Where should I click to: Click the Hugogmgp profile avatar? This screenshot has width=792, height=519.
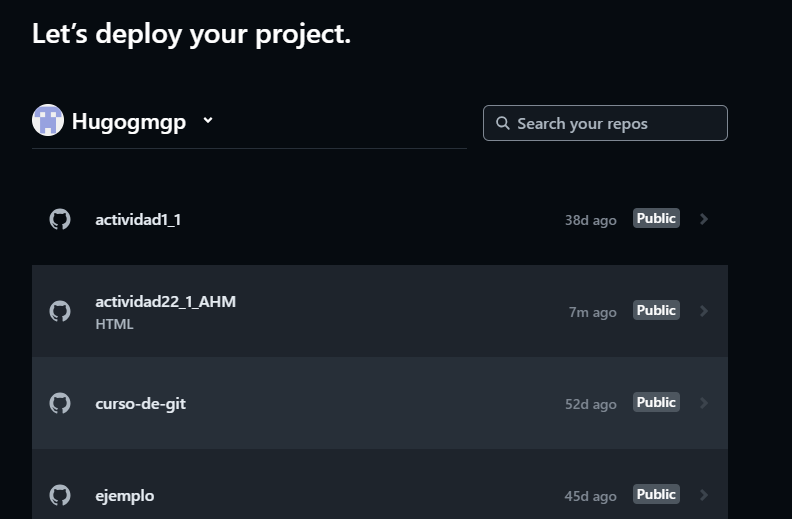click(x=48, y=121)
